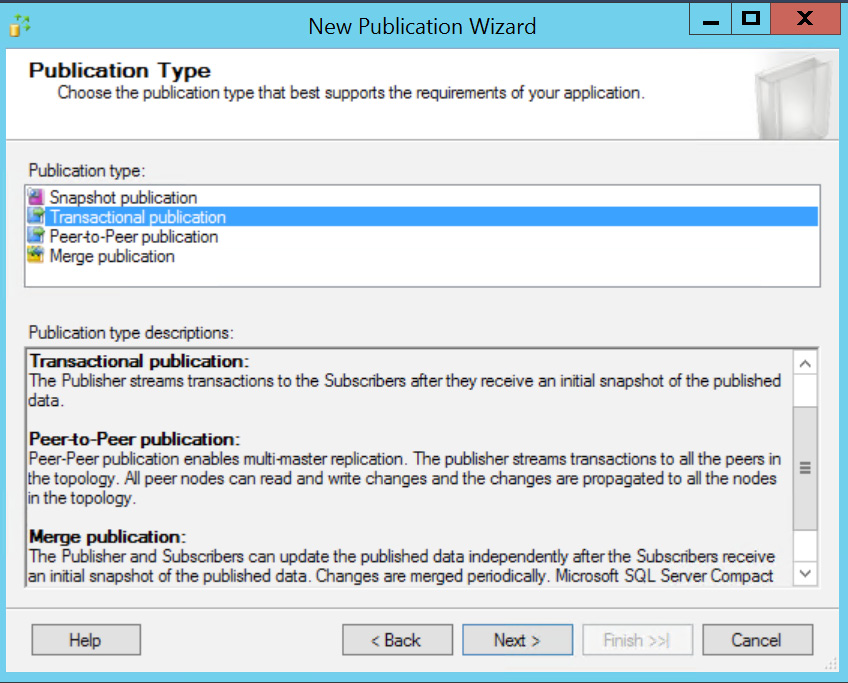848x683 pixels.
Task: Click the Peer-to-Peer publication icon
Action: pos(36,236)
